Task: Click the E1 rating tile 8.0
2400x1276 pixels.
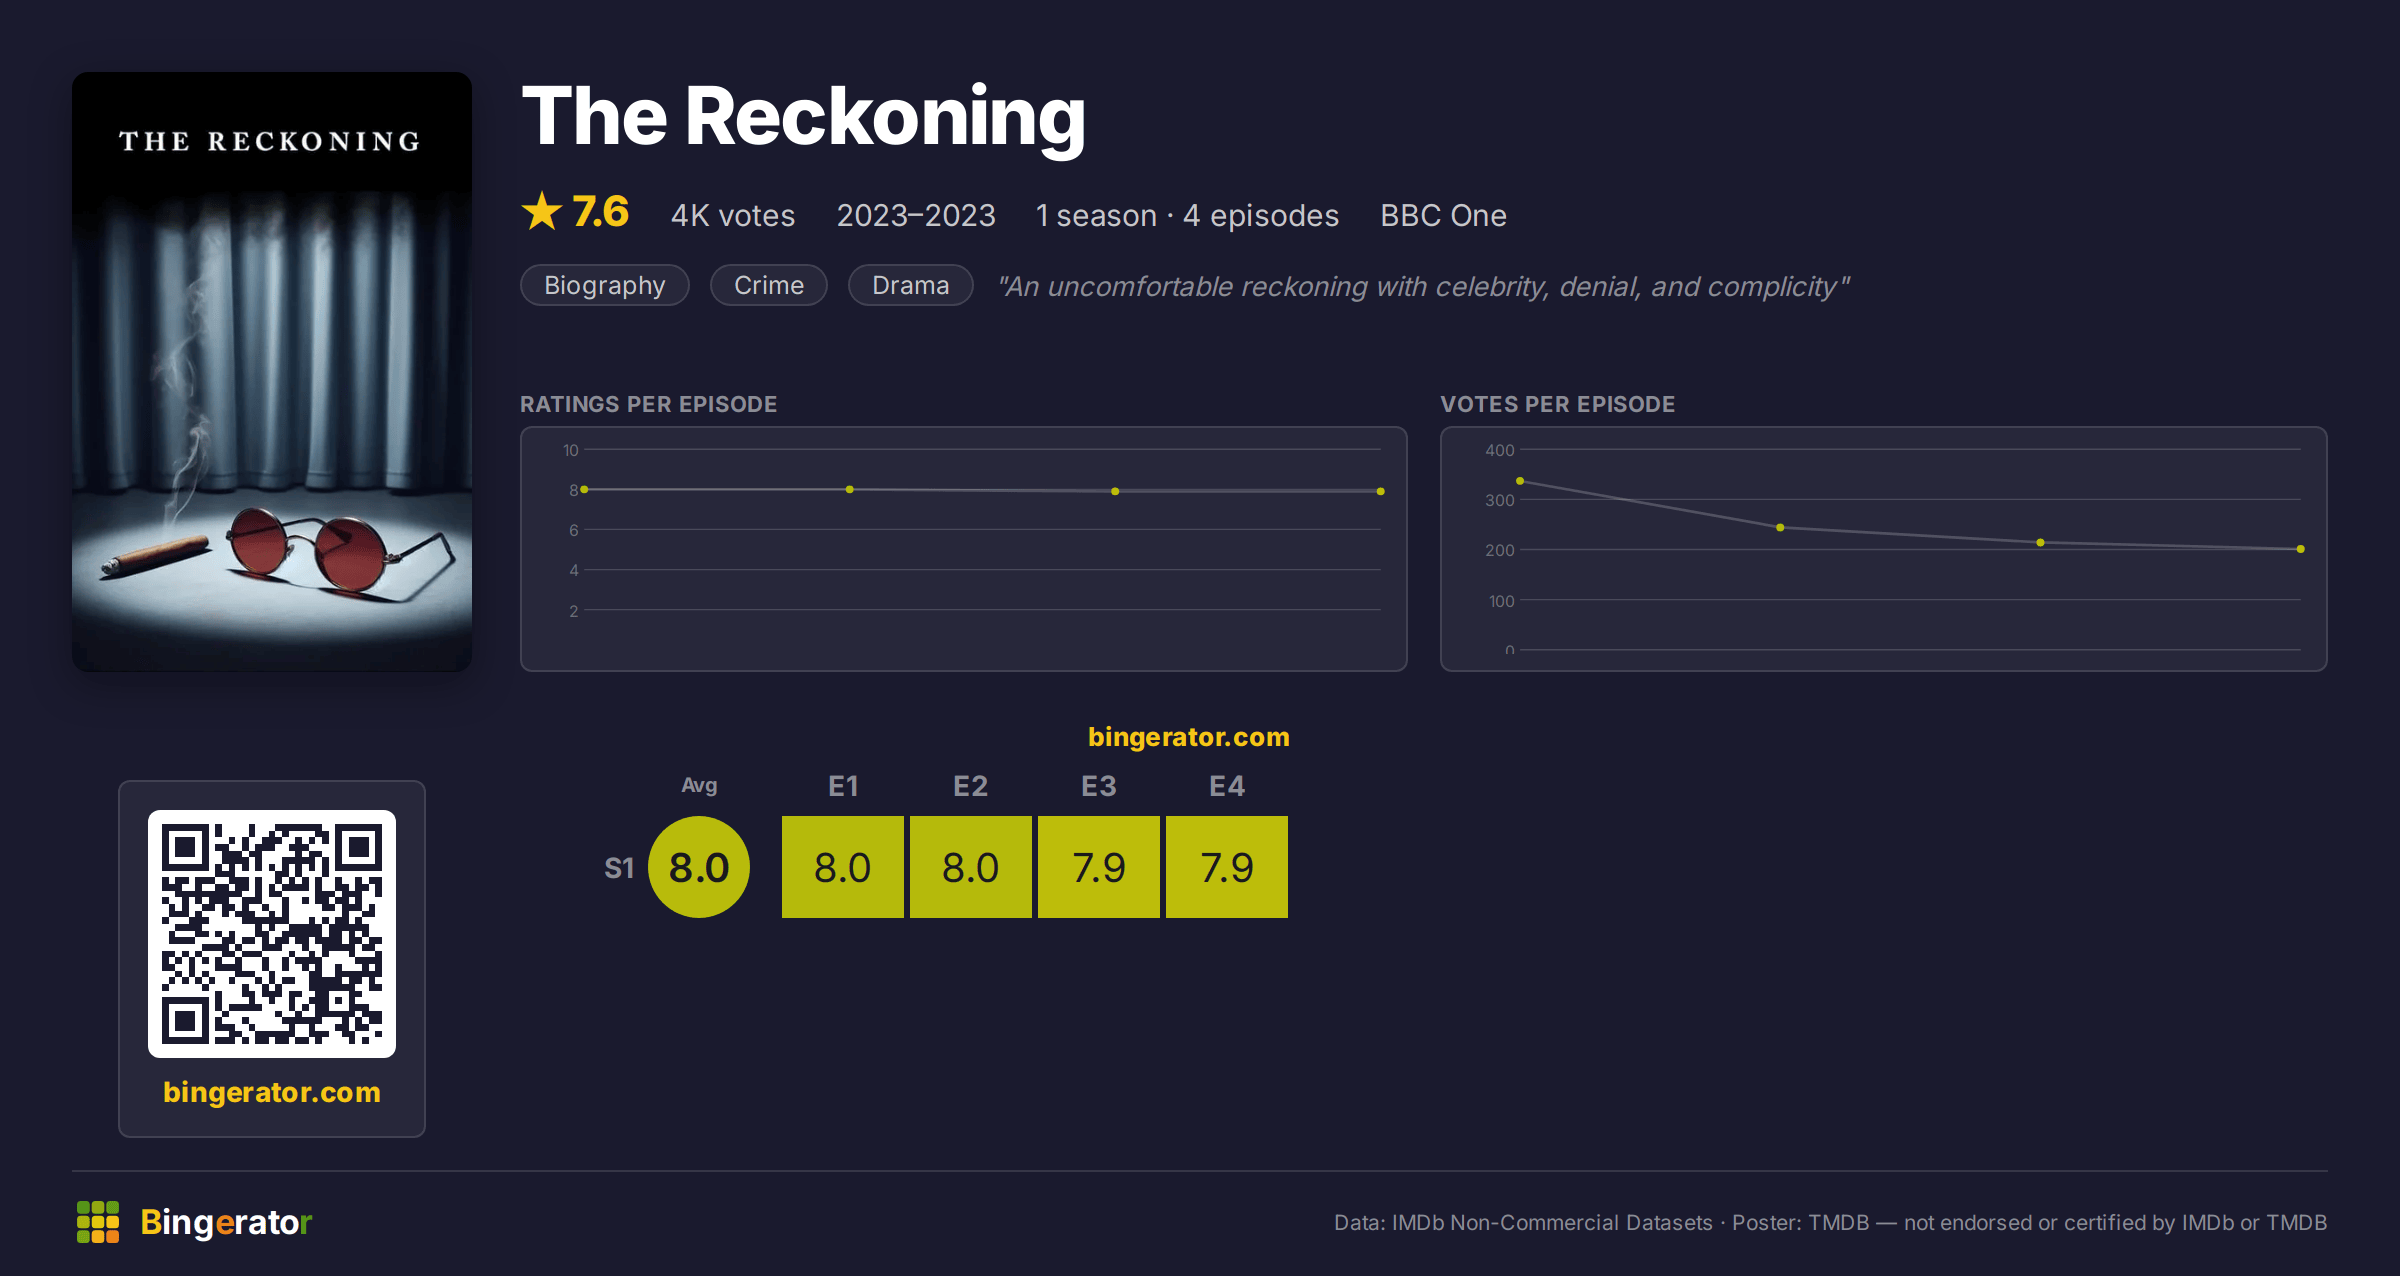Action: [843, 867]
